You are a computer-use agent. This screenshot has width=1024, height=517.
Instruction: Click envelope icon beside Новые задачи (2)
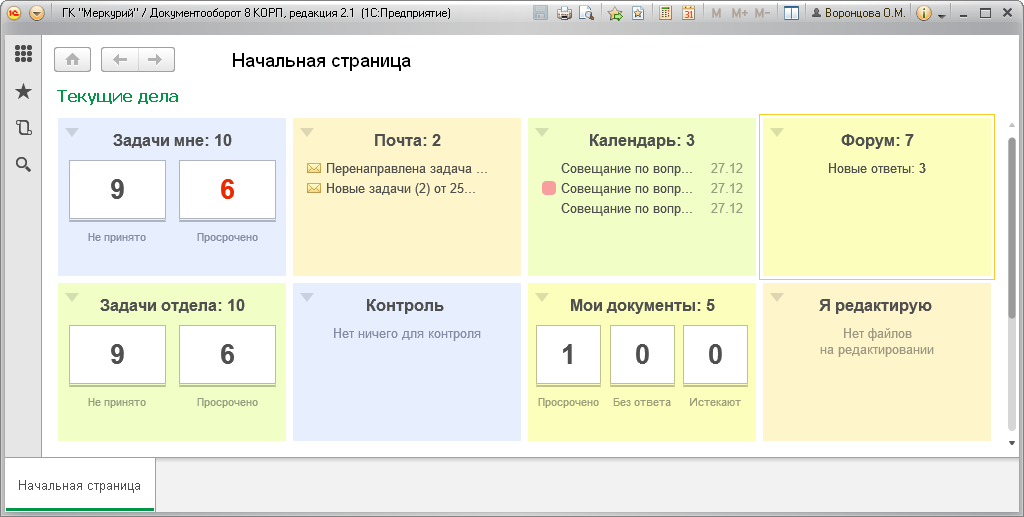pyautogui.click(x=313, y=189)
